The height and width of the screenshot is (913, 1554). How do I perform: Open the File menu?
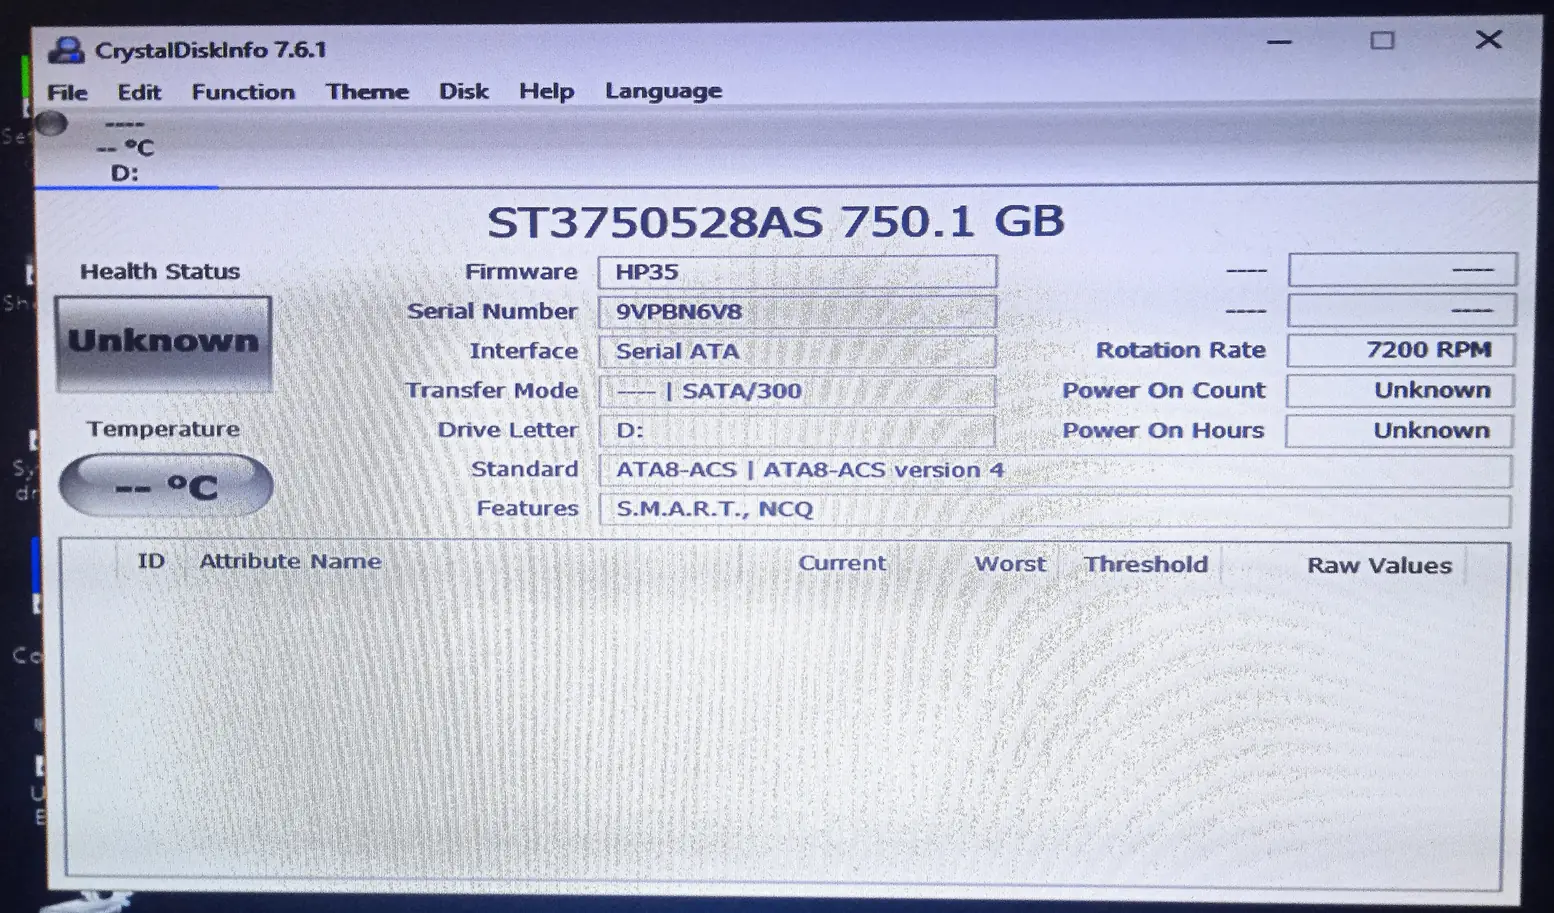click(x=67, y=92)
